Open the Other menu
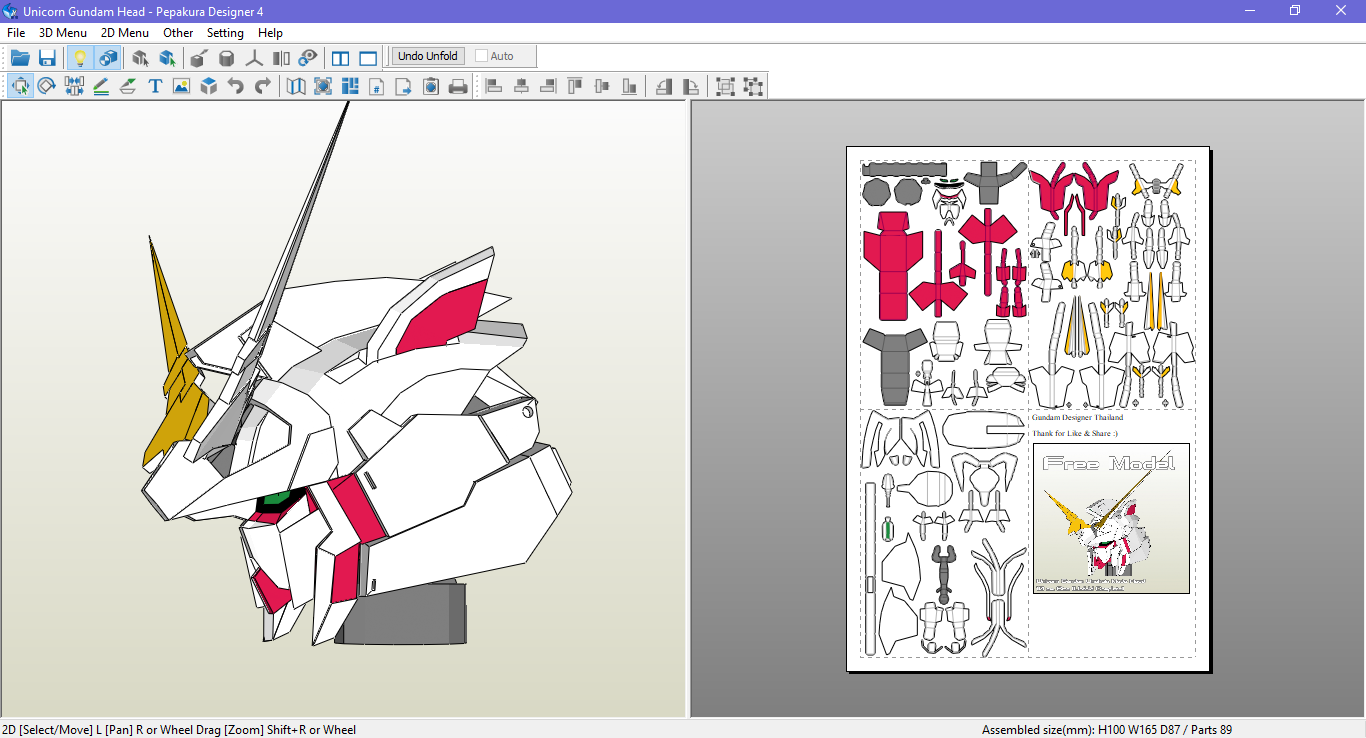This screenshot has height=738, width=1366. point(178,32)
